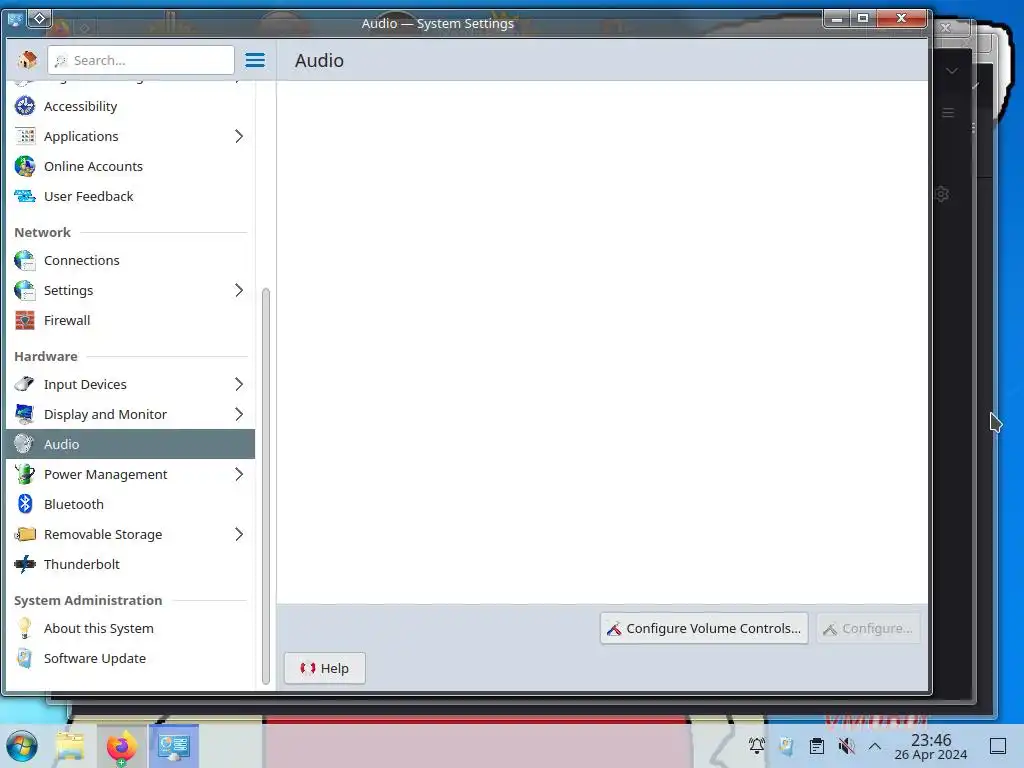Image resolution: width=1024 pixels, height=768 pixels.
Task: Click the Removable Storage folder icon
Action: pyautogui.click(x=25, y=534)
